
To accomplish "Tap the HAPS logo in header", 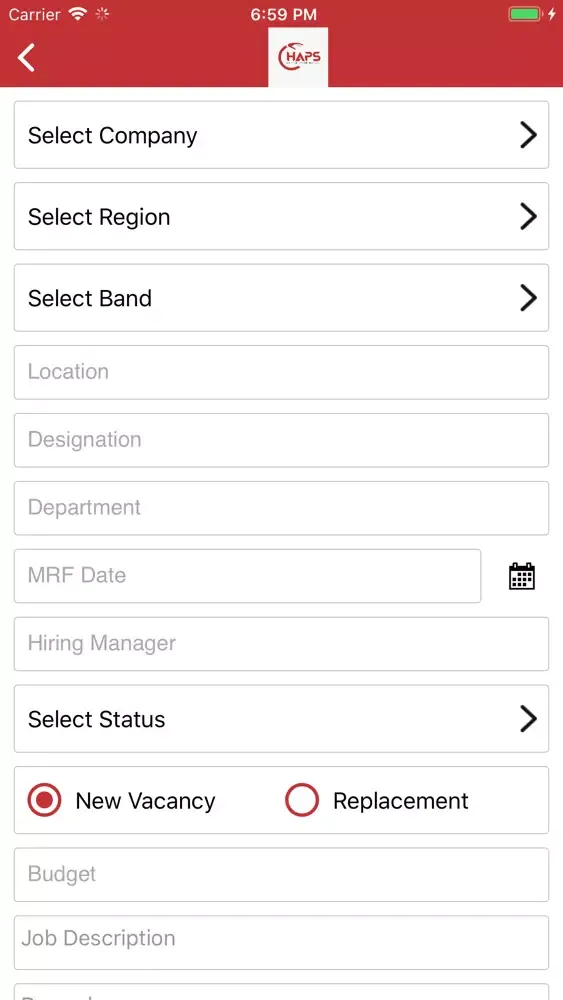I will tap(298, 57).
